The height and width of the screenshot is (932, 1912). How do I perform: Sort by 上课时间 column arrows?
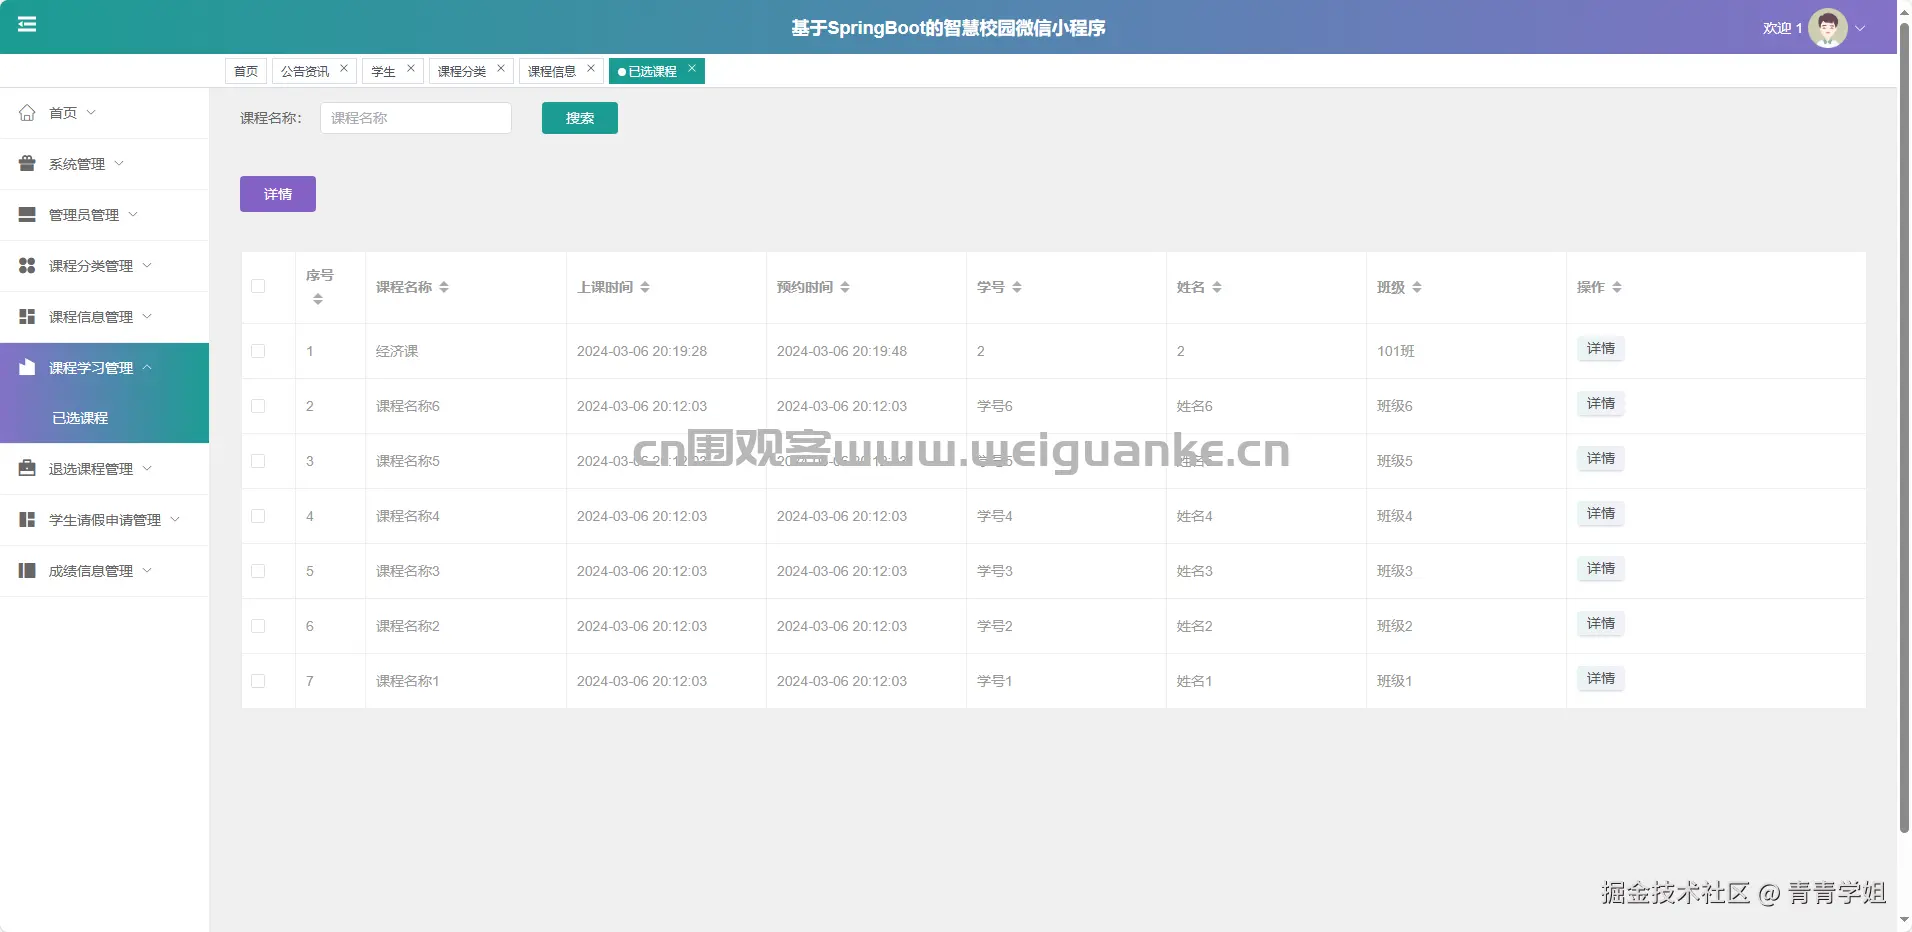tap(645, 287)
